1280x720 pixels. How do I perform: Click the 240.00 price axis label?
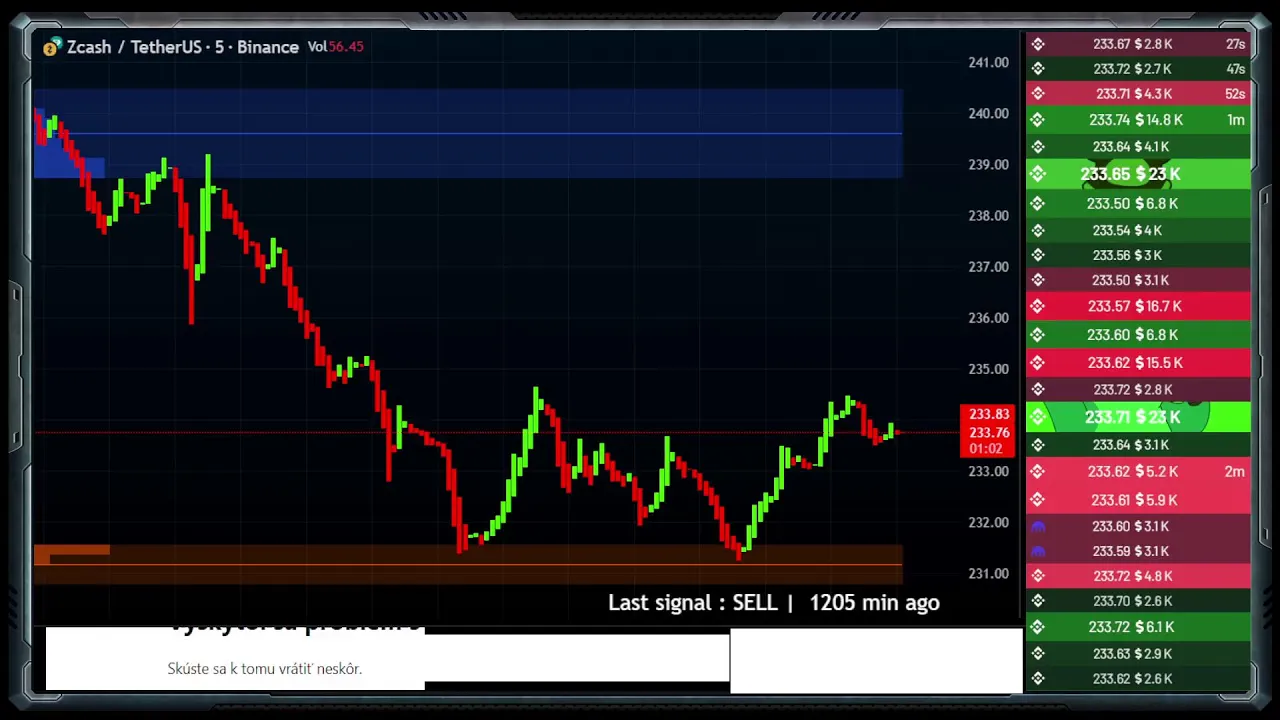(x=988, y=113)
